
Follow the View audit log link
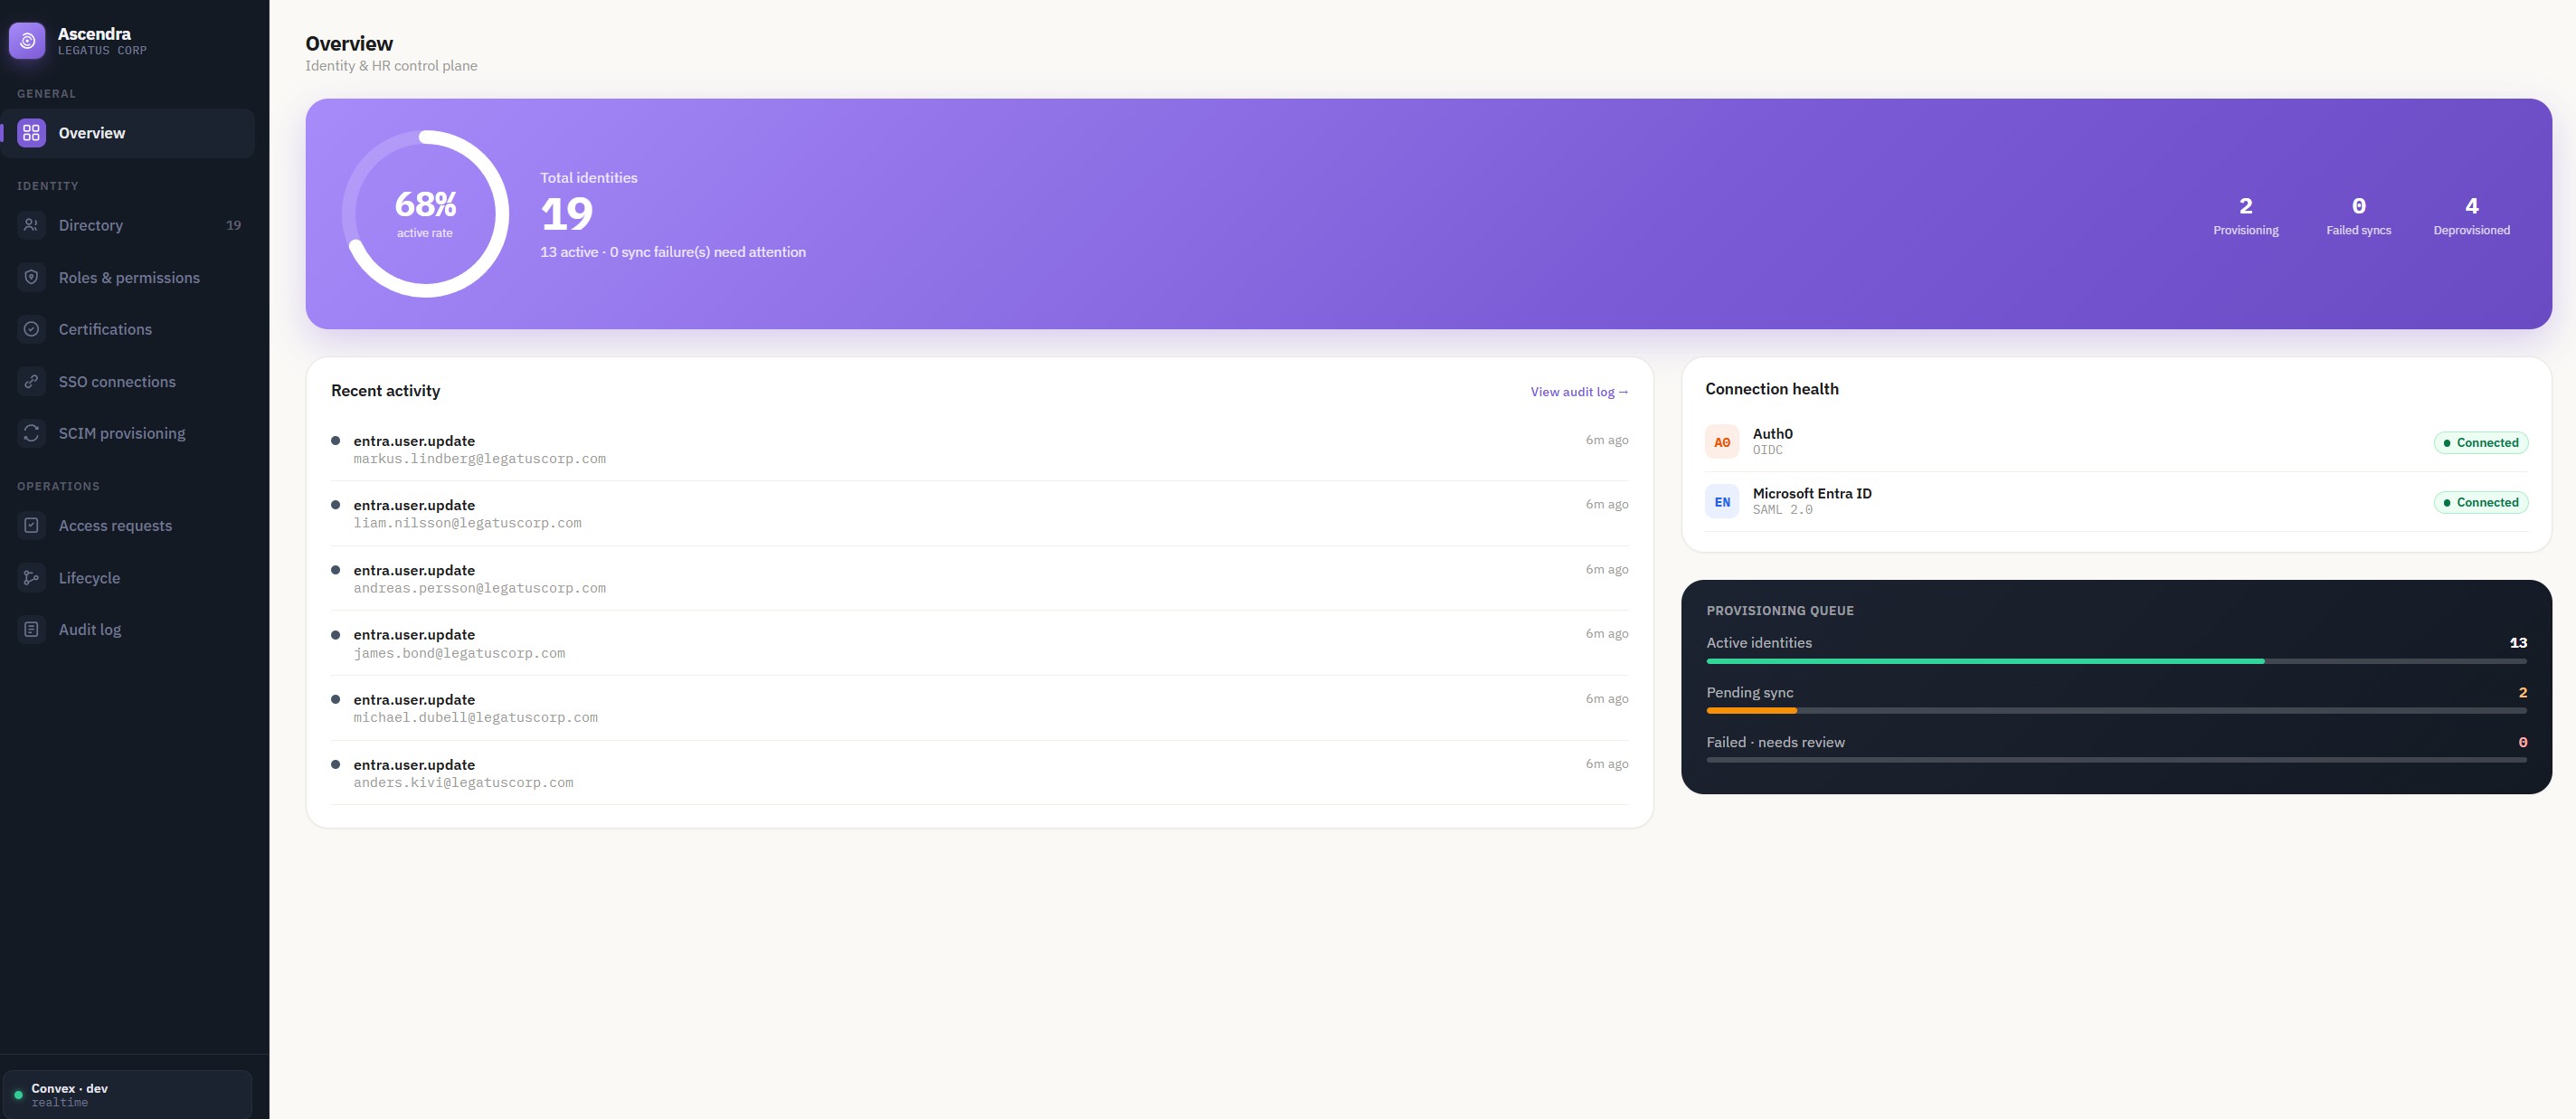point(1579,392)
